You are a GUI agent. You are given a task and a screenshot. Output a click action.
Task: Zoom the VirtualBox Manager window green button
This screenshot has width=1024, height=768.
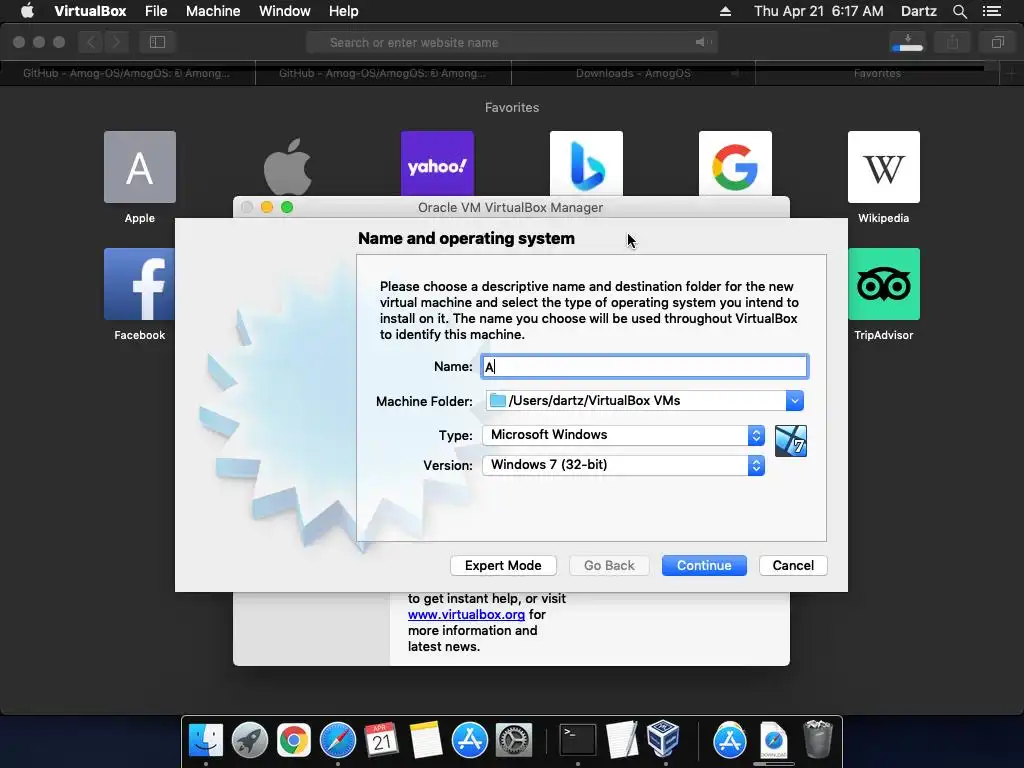287,207
